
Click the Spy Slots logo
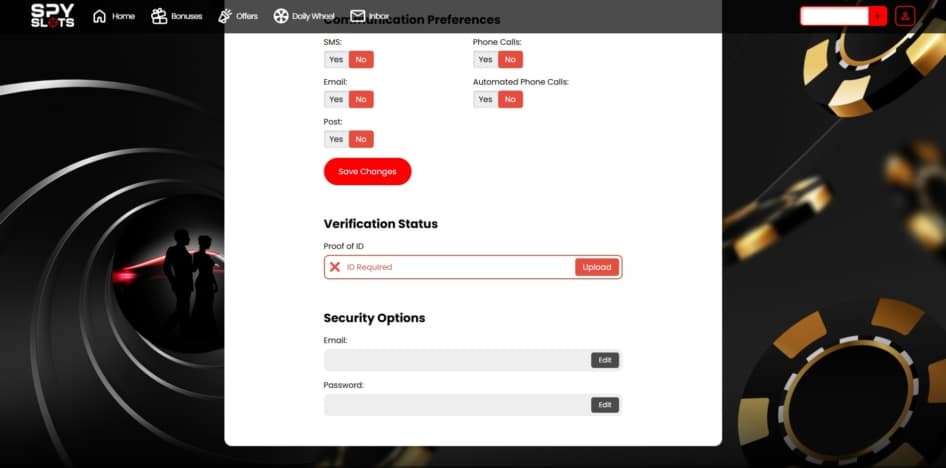click(52, 16)
